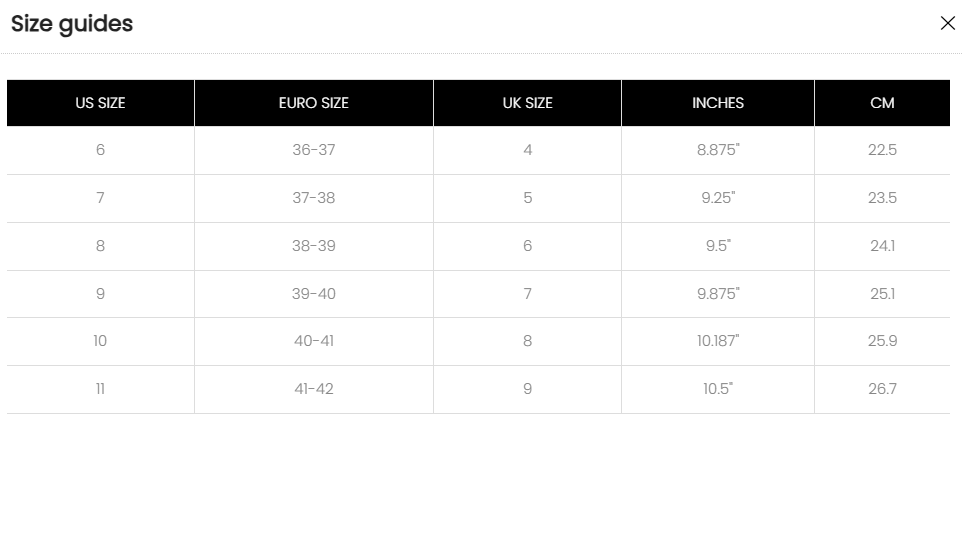Click the US SIZE column header
Image resolution: width=963 pixels, height=551 pixels.
pos(100,103)
